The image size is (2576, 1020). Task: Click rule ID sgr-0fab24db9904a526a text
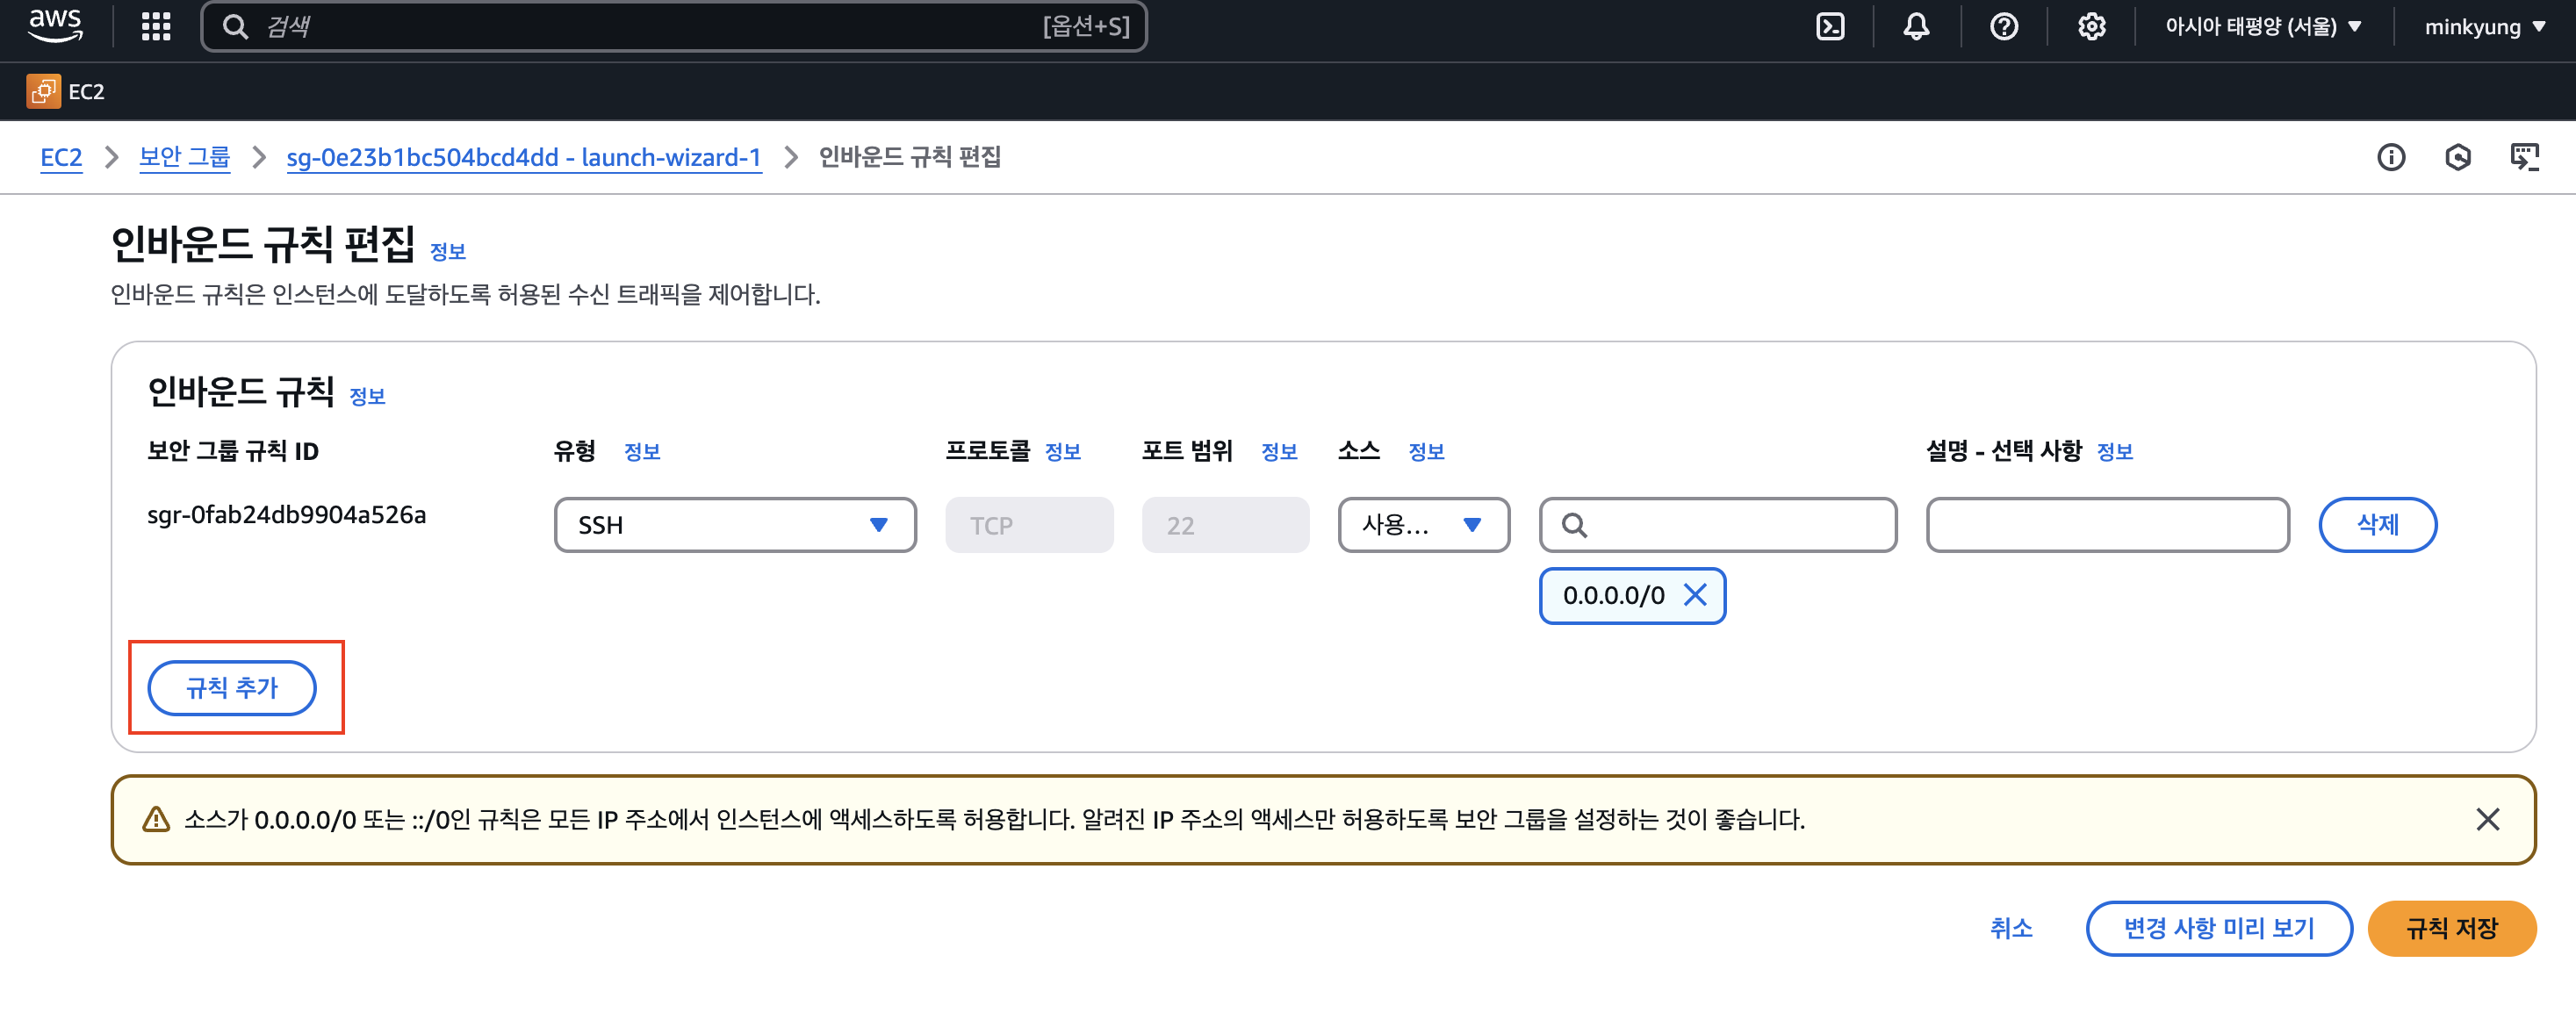point(286,515)
